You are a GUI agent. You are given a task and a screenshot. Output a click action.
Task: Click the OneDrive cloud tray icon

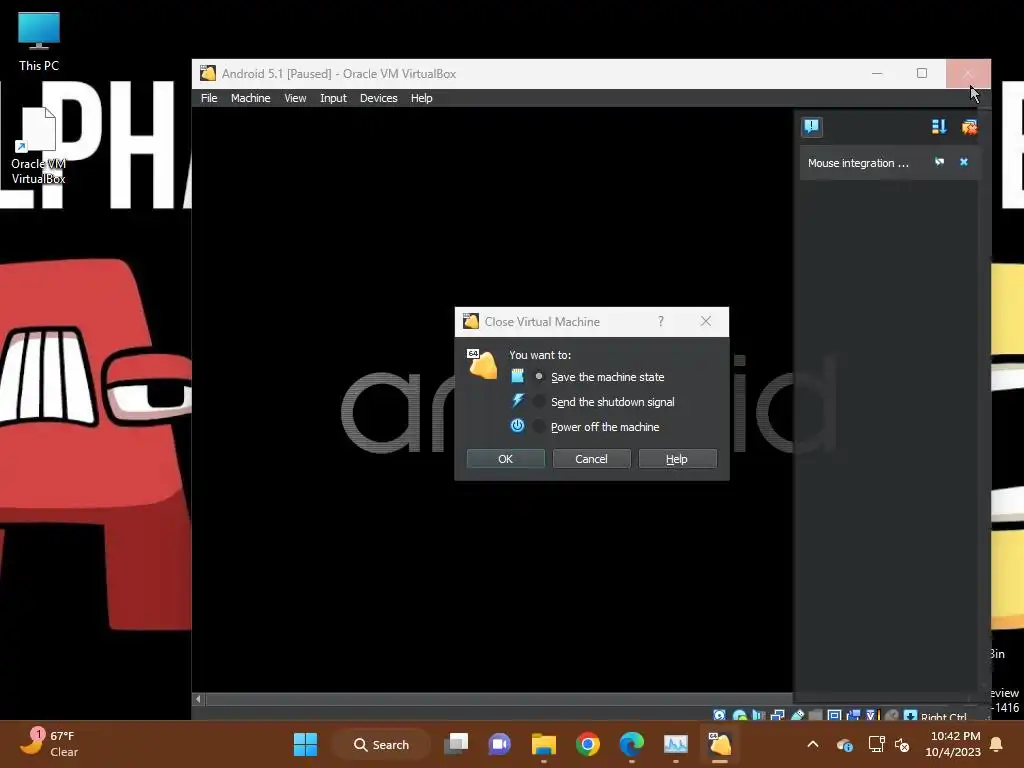(x=844, y=744)
